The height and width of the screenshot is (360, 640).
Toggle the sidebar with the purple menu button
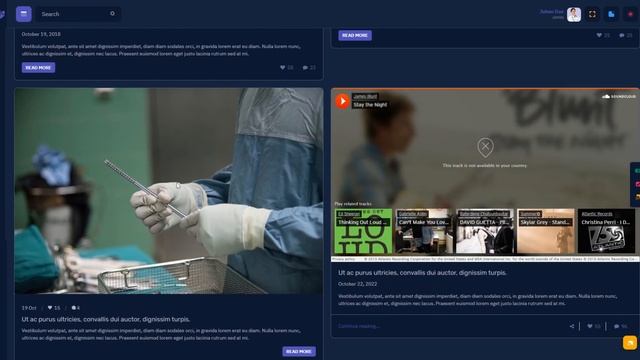24,14
